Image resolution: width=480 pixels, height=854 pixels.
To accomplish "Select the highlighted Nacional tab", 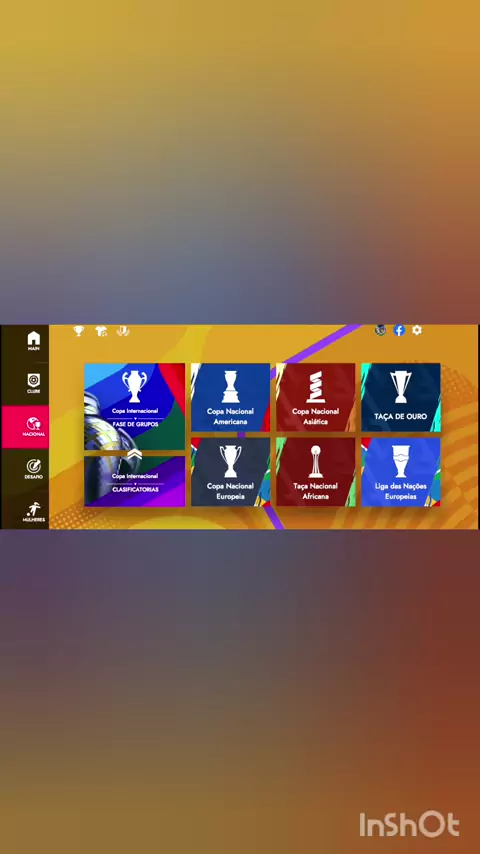I will 25,426.
